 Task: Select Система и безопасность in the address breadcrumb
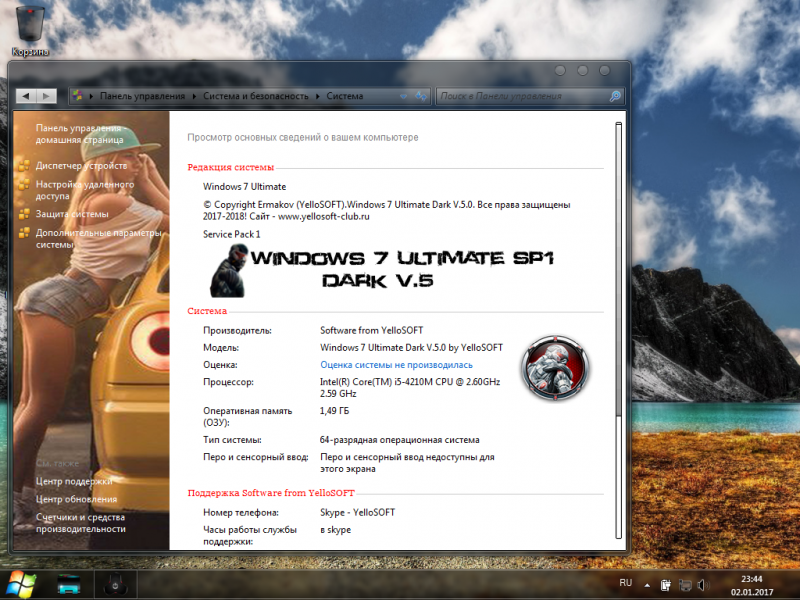(256, 96)
